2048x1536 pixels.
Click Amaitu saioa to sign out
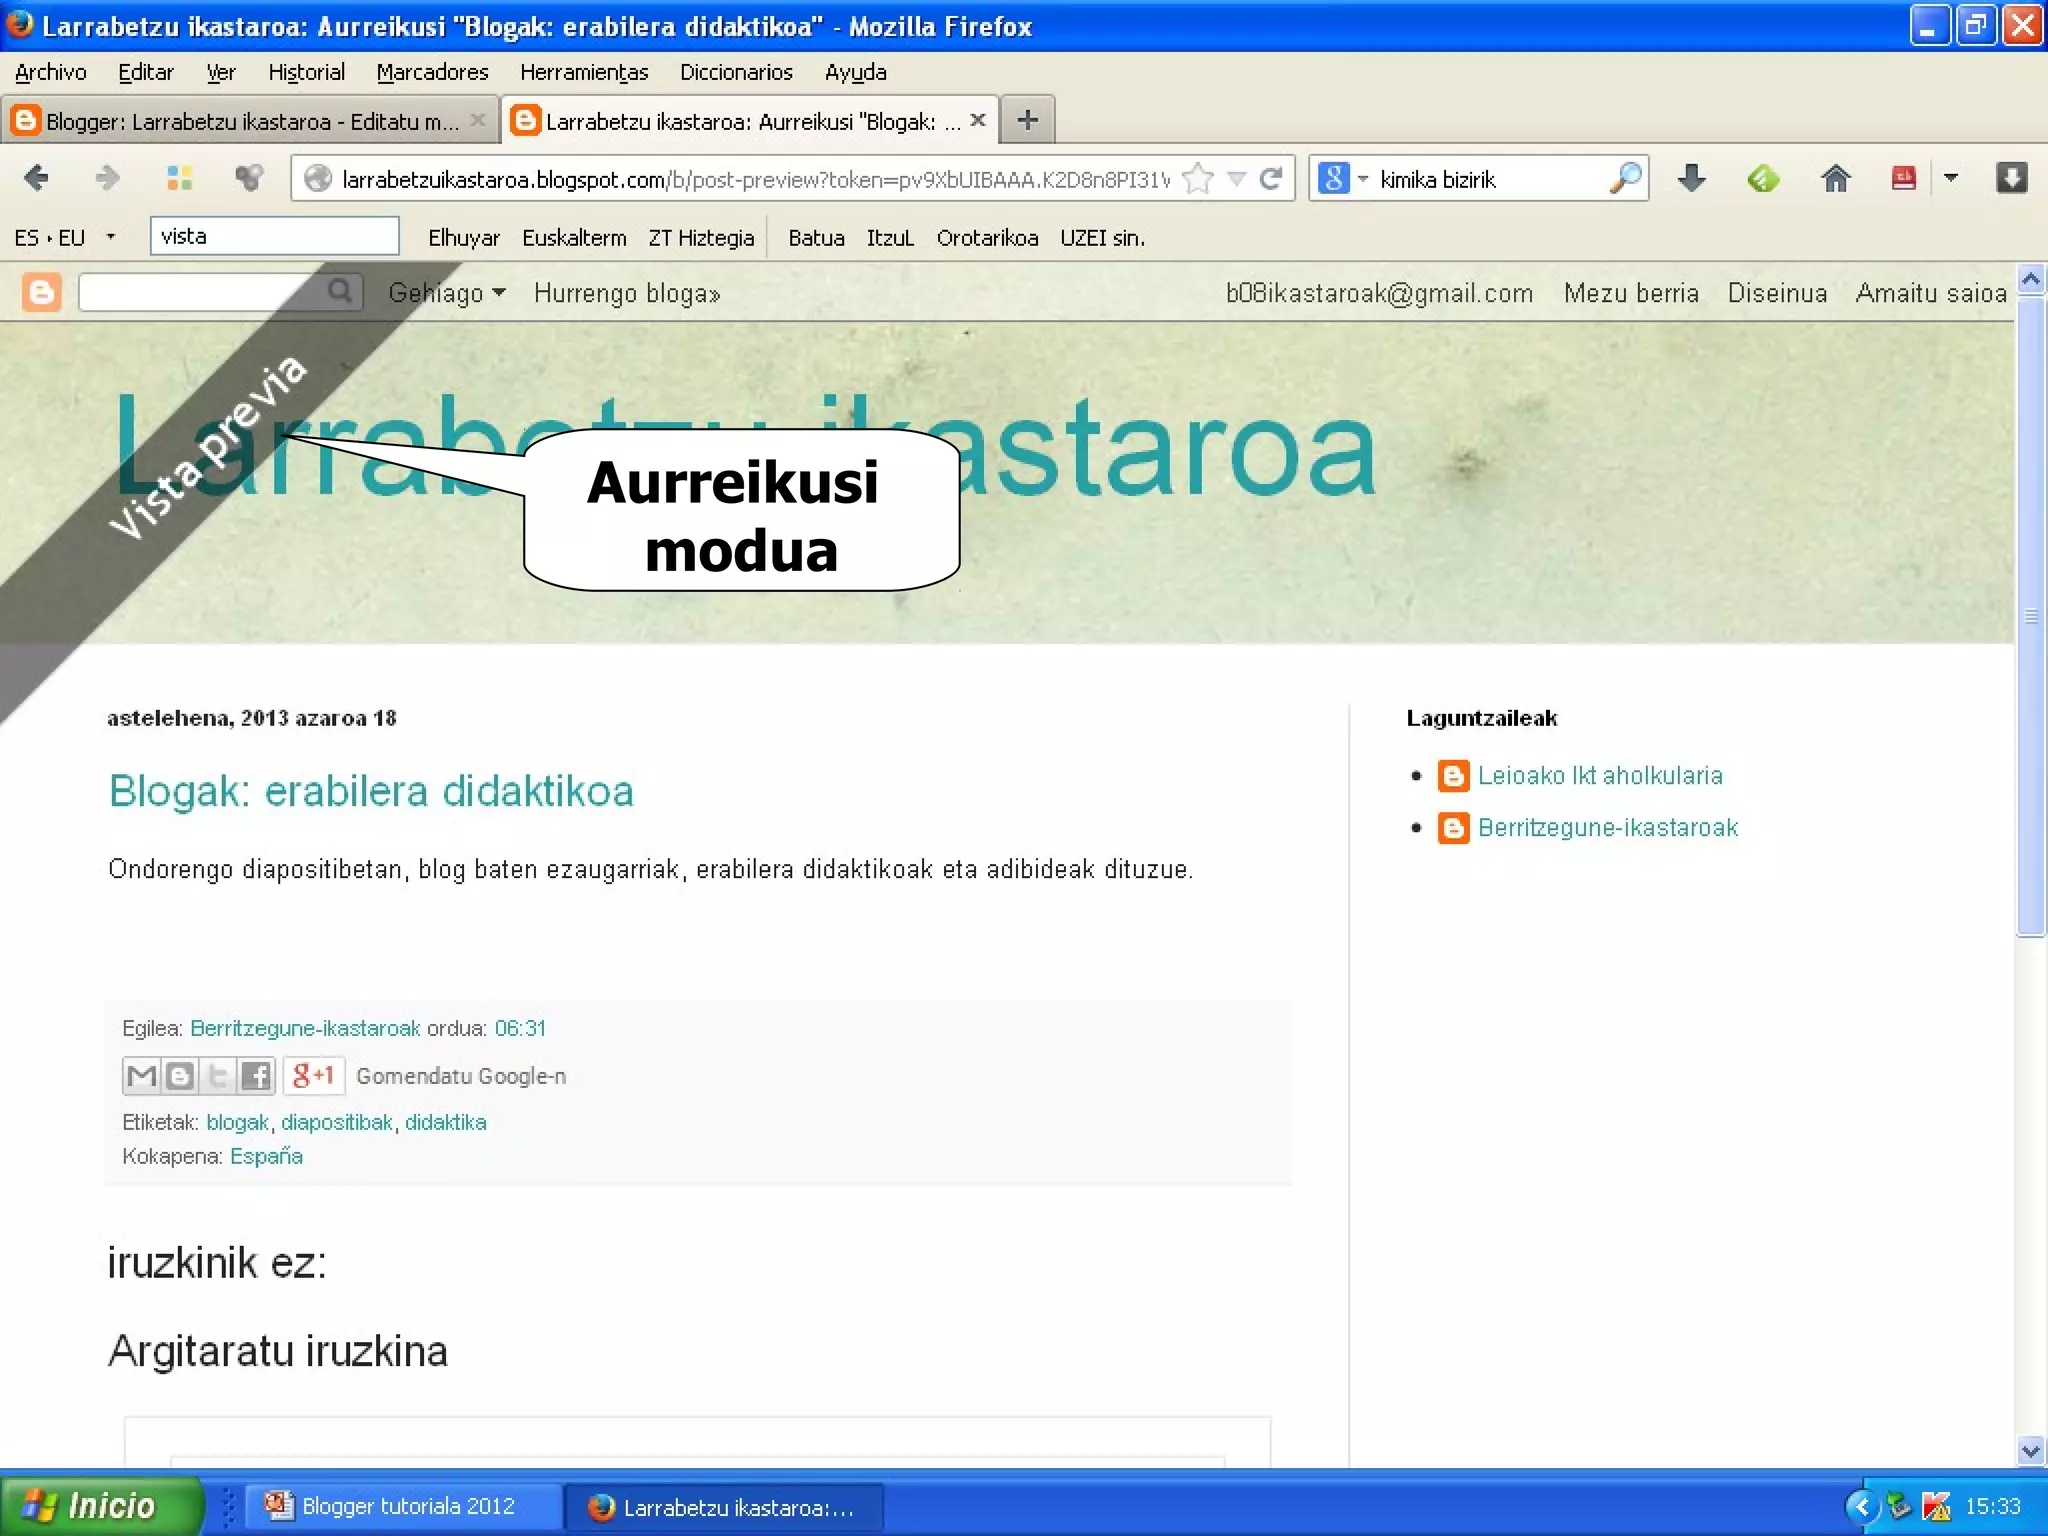(x=1931, y=293)
